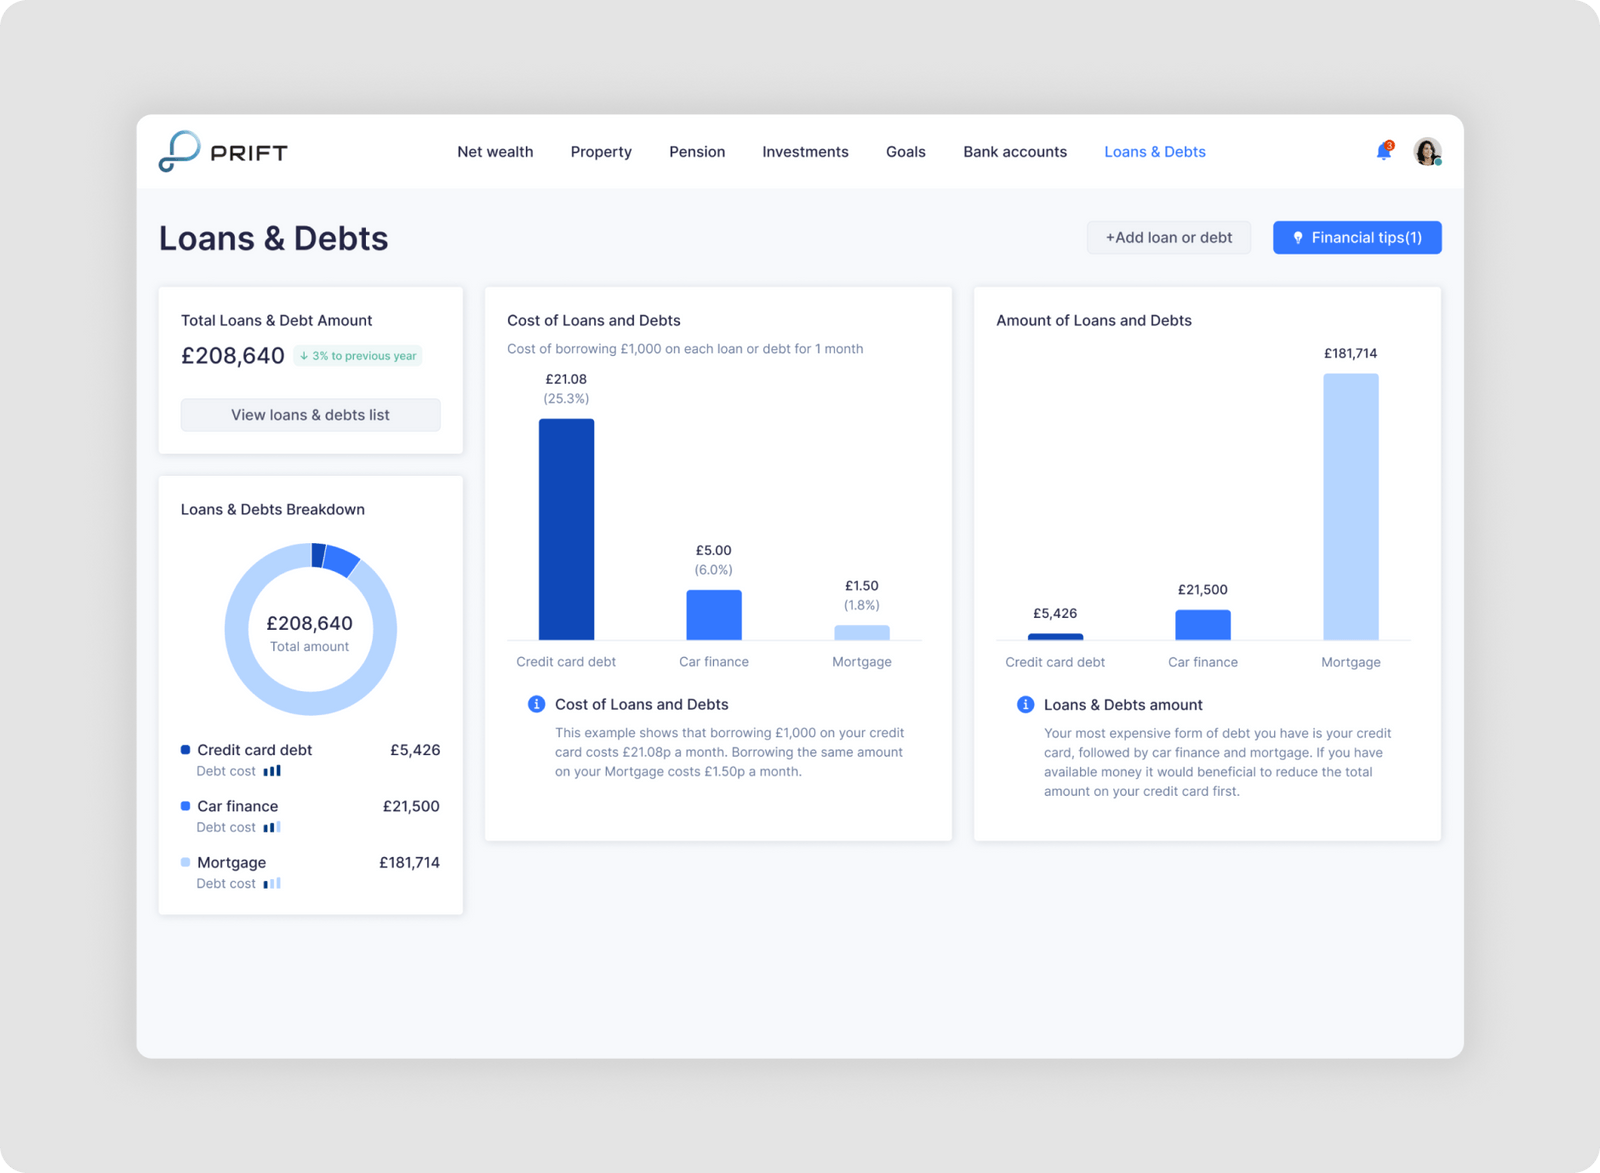Click the info icon beside Loans & Debts amount
Image resolution: width=1600 pixels, height=1173 pixels.
coord(1025,704)
